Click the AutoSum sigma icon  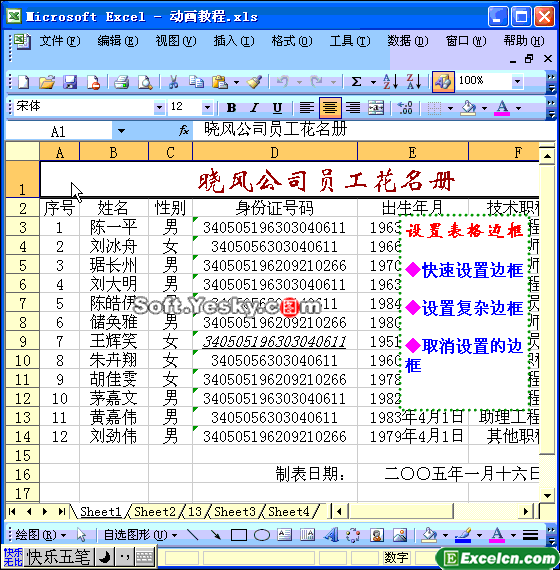pos(357,82)
